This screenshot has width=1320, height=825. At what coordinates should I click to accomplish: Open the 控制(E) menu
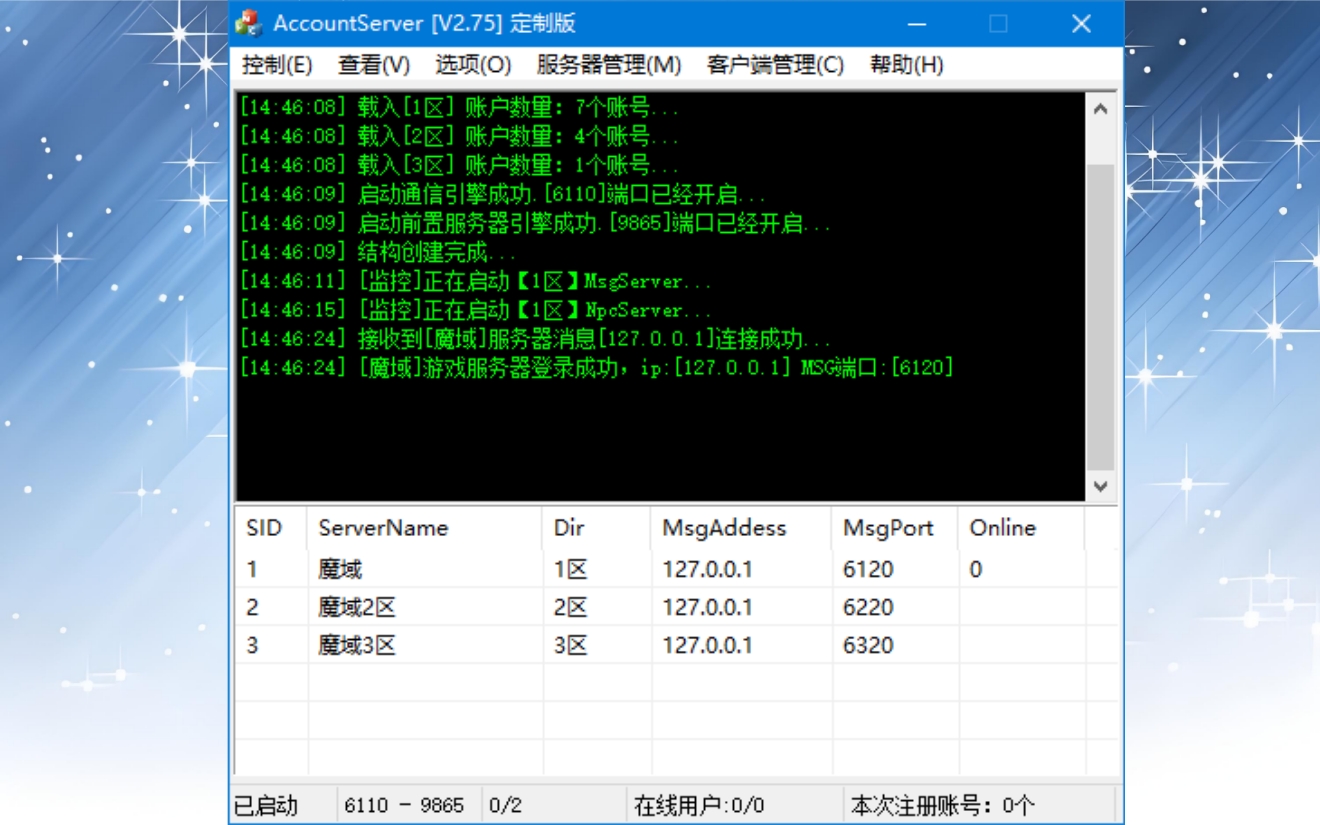pyautogui.click(x=277, y=65)
